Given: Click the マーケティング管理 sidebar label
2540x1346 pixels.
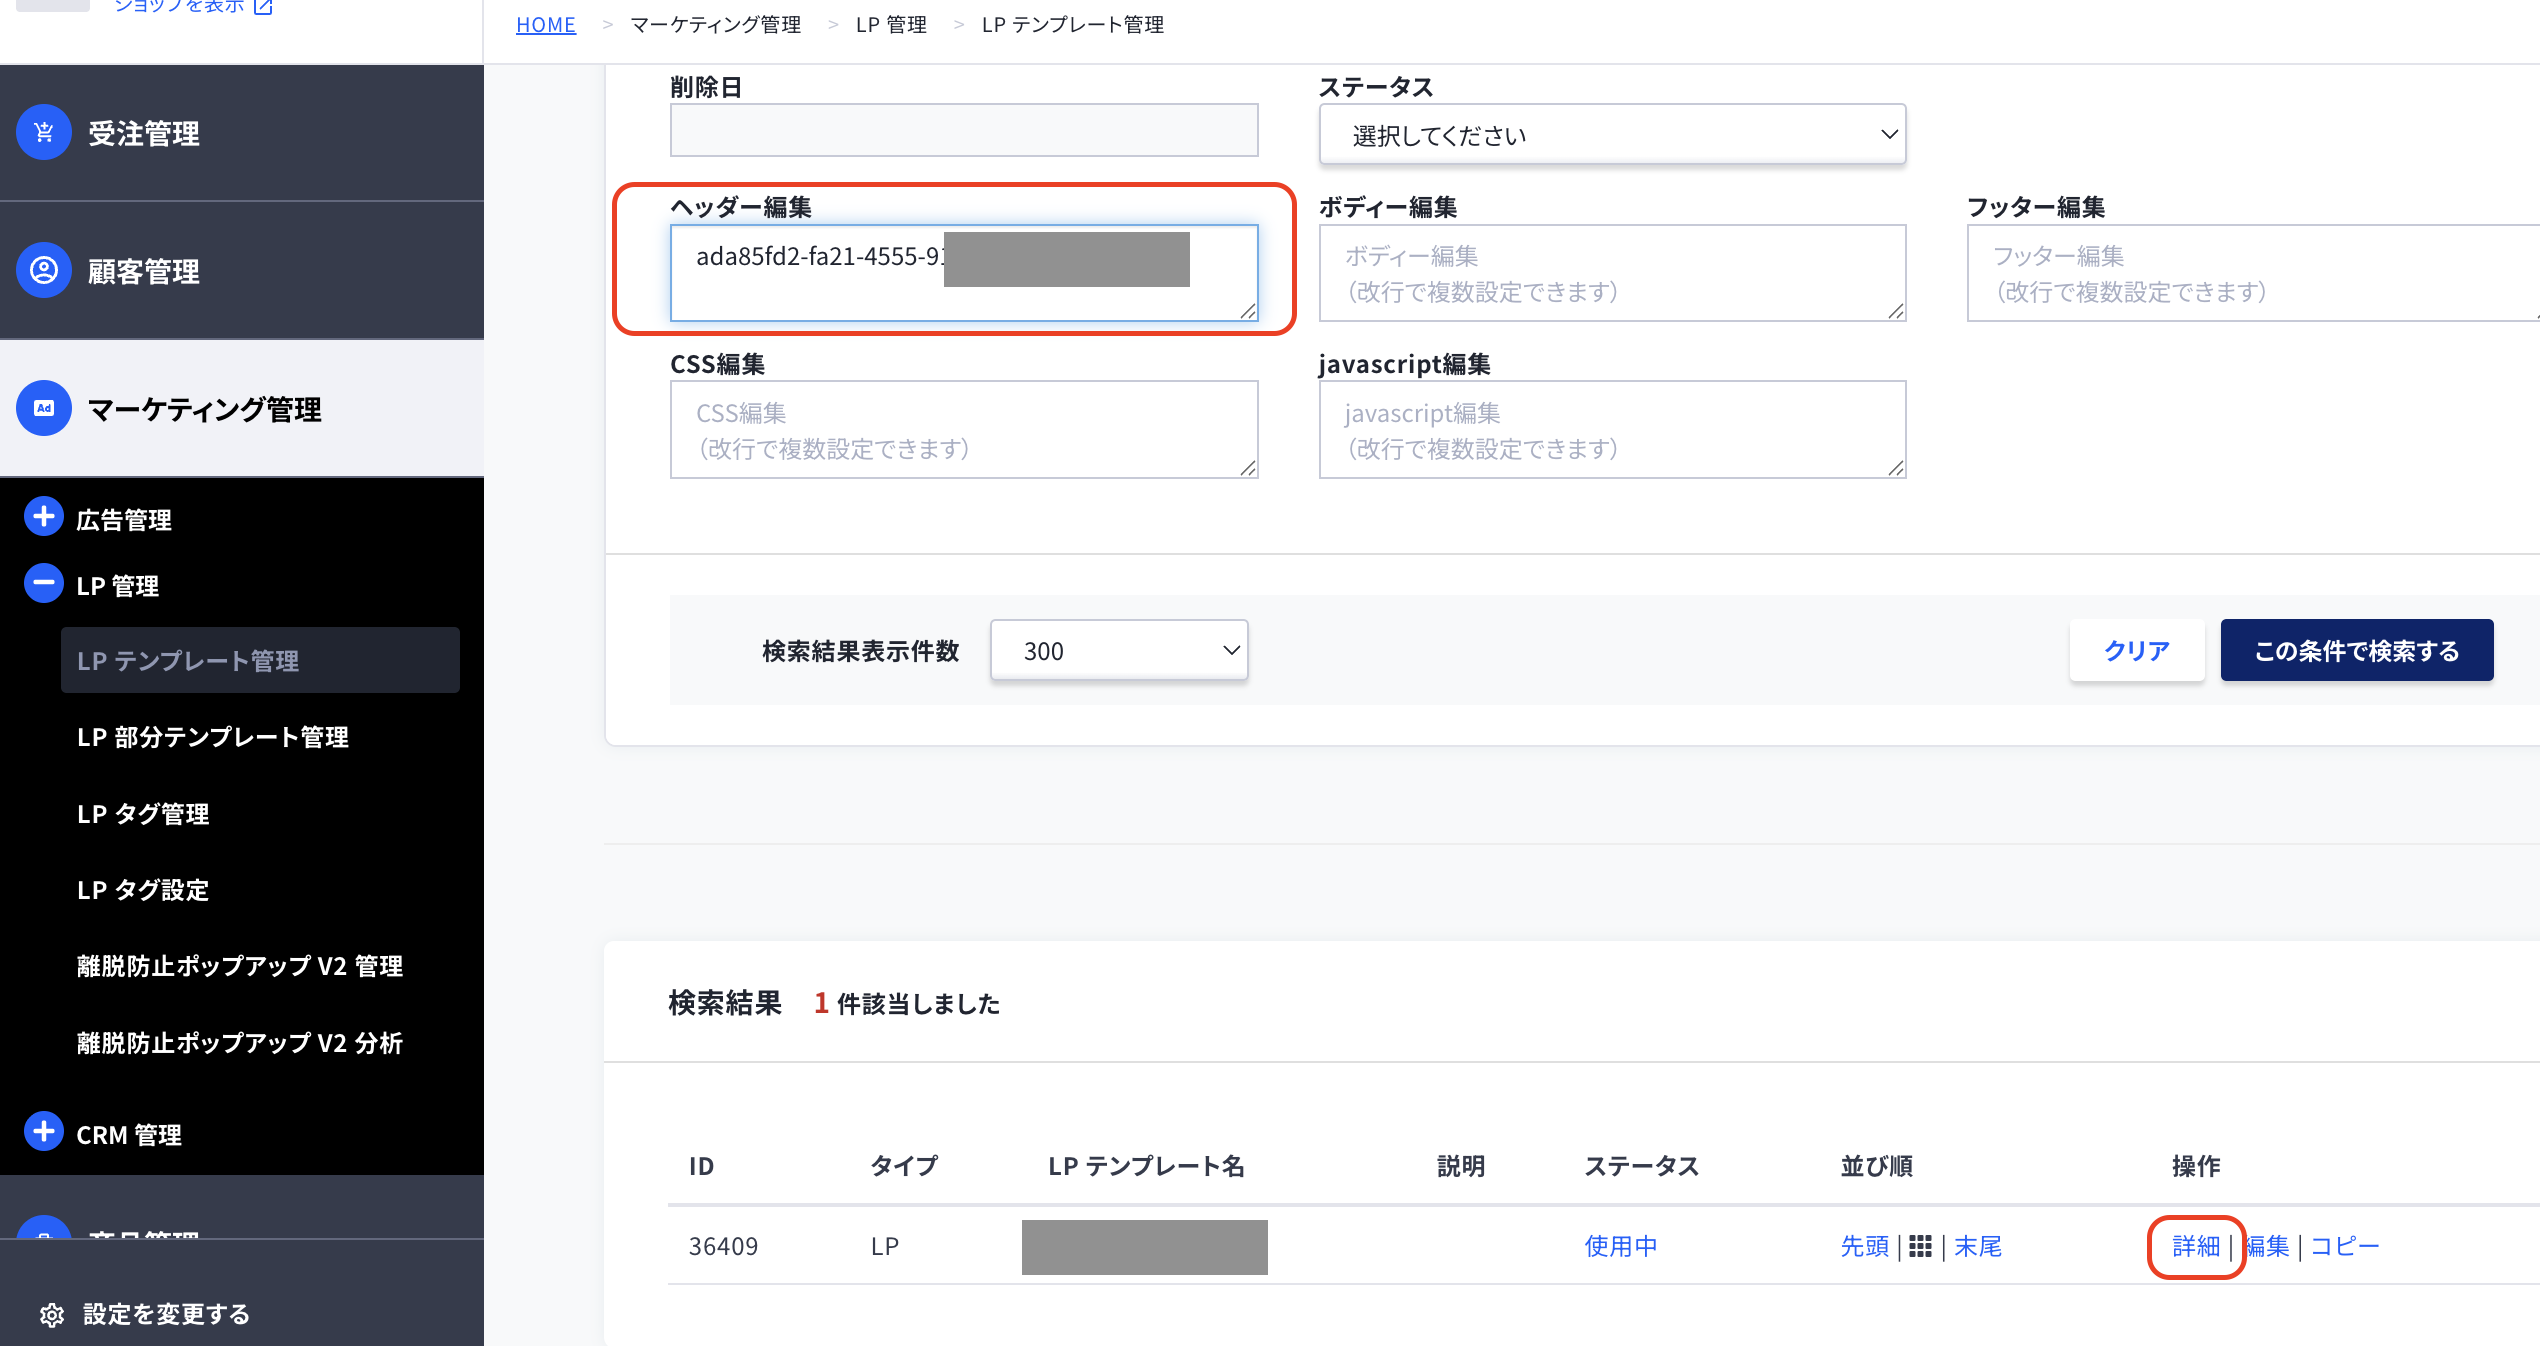Looking at the screenshot, I should tap(205, 409).
